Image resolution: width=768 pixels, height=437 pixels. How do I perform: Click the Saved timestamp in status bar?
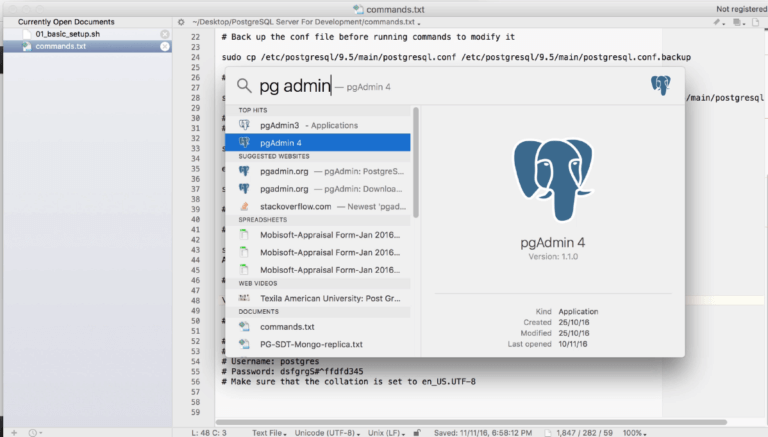point(482,433)
